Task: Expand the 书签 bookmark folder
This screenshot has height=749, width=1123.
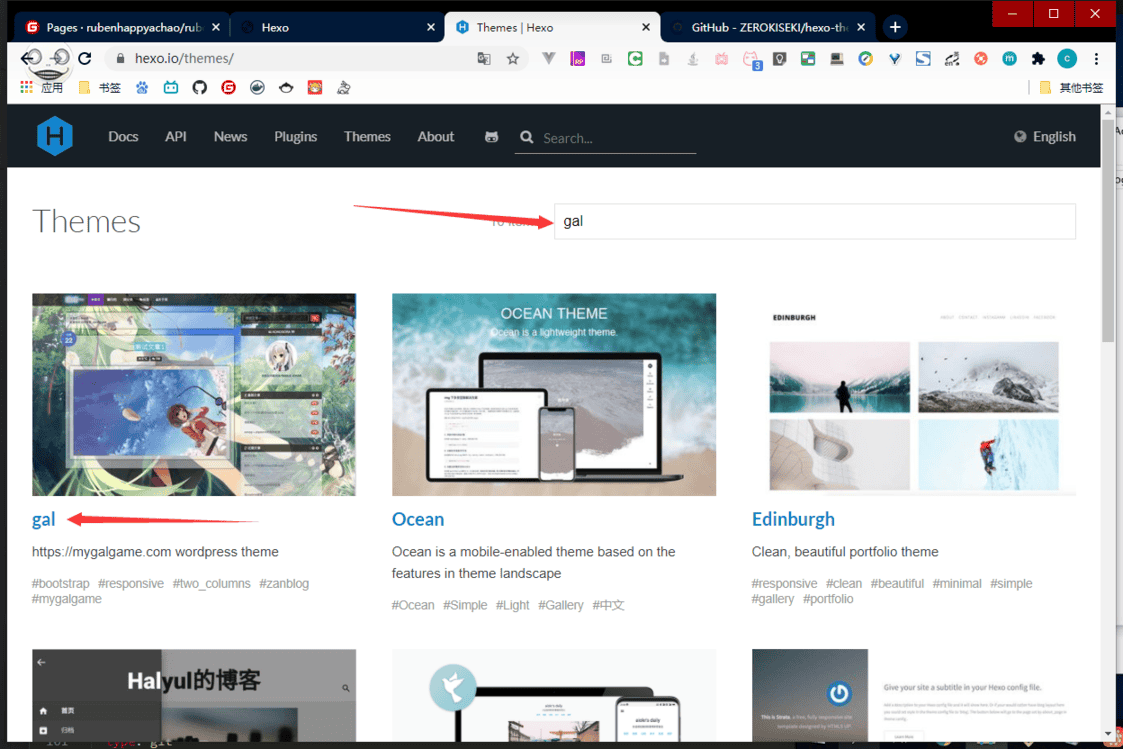Action: click(100, 88)
